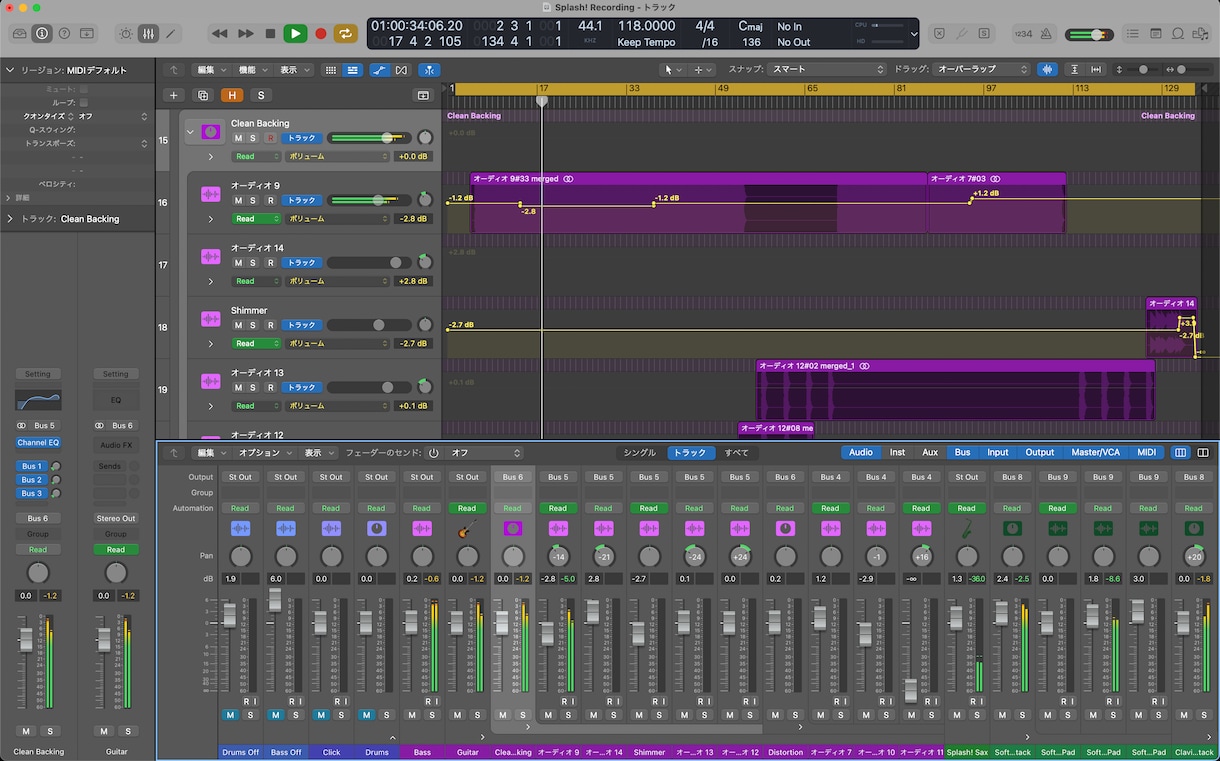The image size is (1220, 761).
Task: Select the saxophone icon on Splash! Sax strip
Action: click(x=967, y=528)
